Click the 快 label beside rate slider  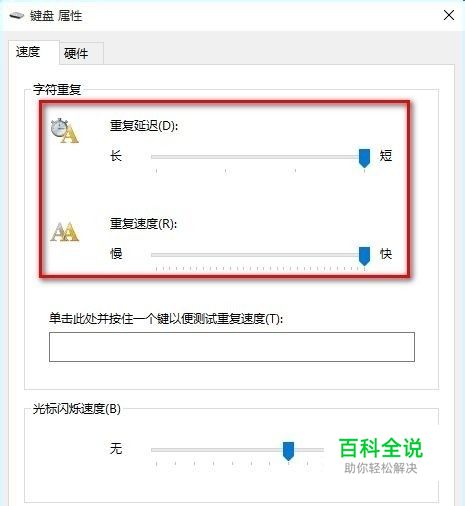pyautogui.click(x=386, y=254)
